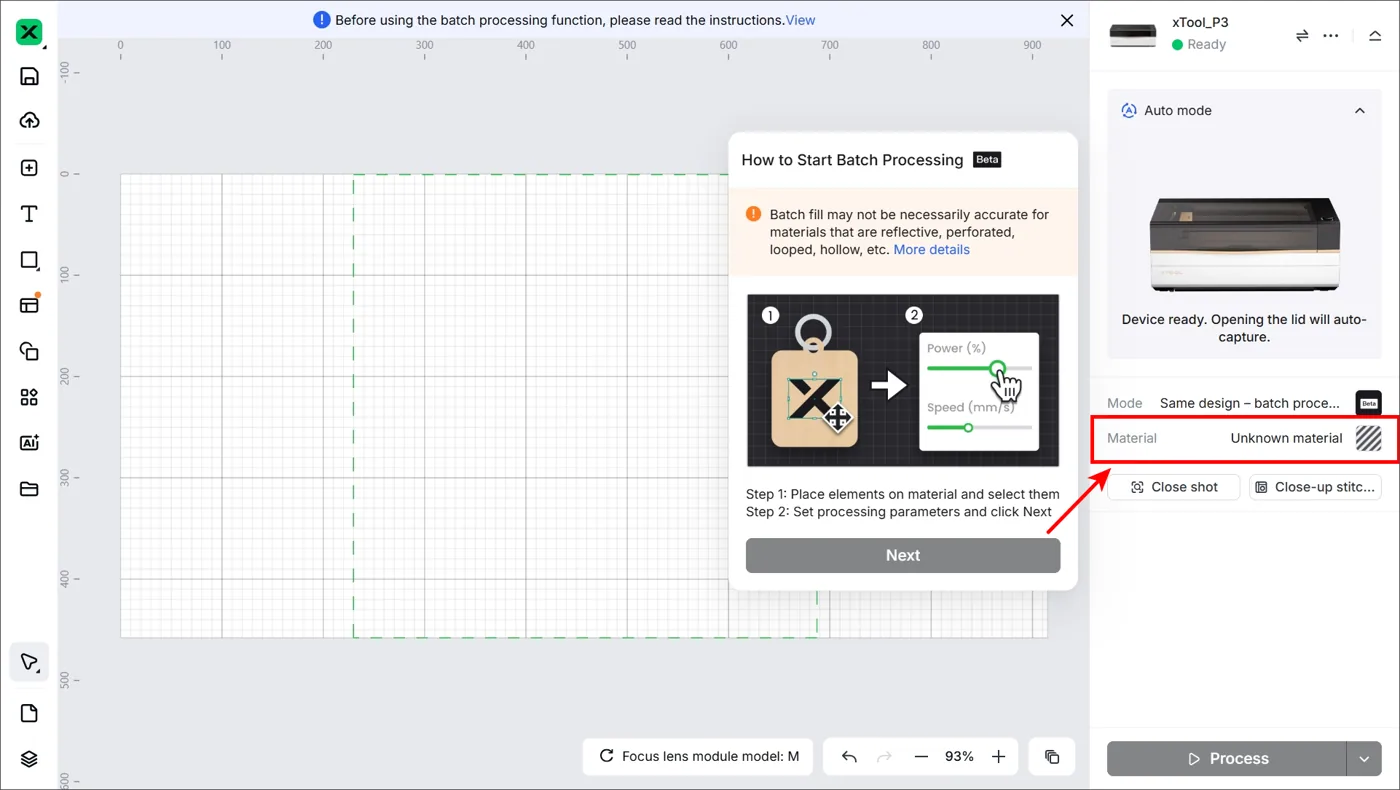This screenshot has height=790, width=1400.
Task: Open the apps grid icon
Action: point(29,397)
